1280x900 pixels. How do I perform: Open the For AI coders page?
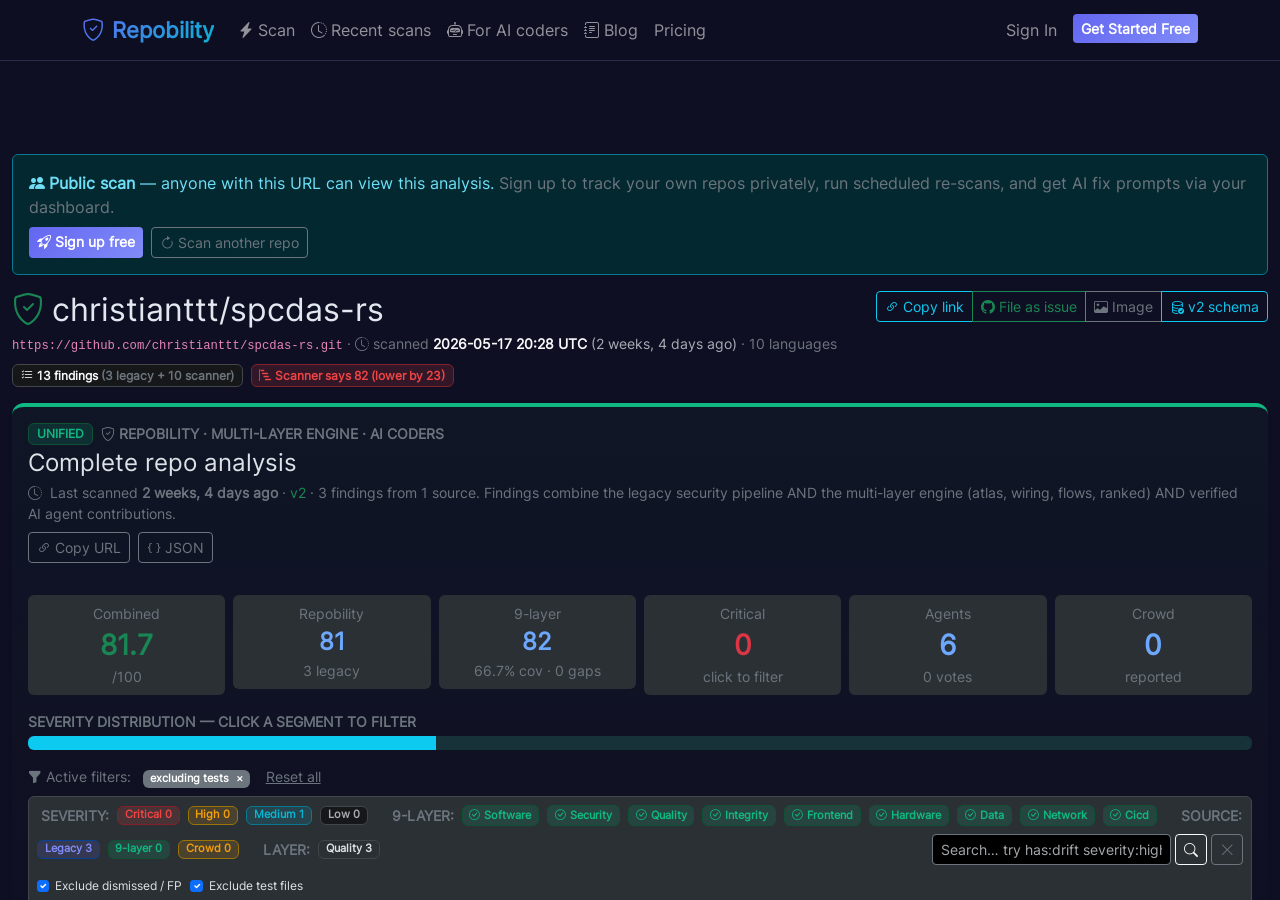(507, 30)
